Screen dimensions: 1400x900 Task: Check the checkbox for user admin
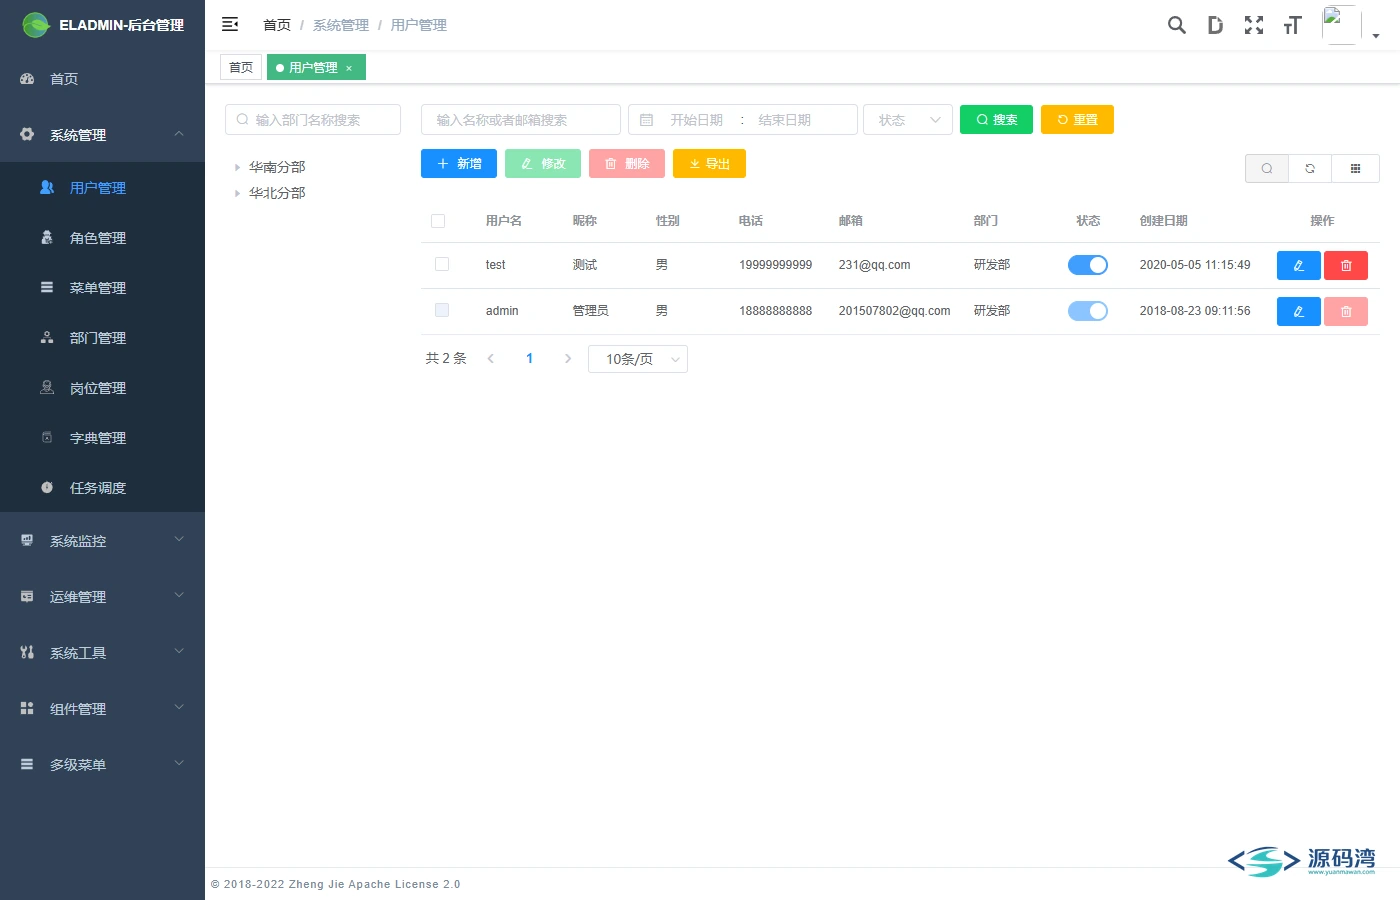click(442, 310)
